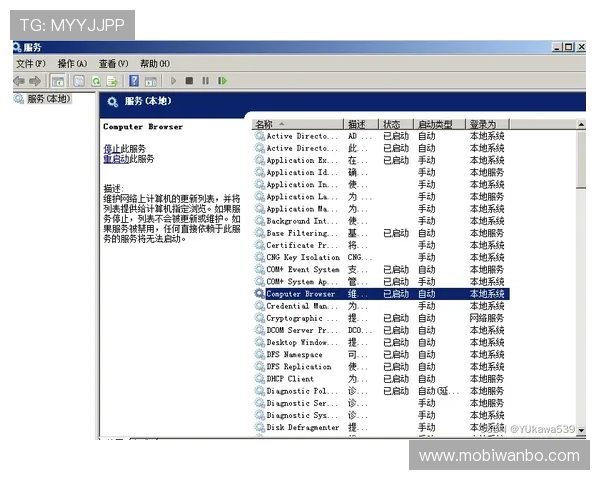600x480 pixels.
Task: Select 服务(本地) in the left tree
Action: point(49,99)
